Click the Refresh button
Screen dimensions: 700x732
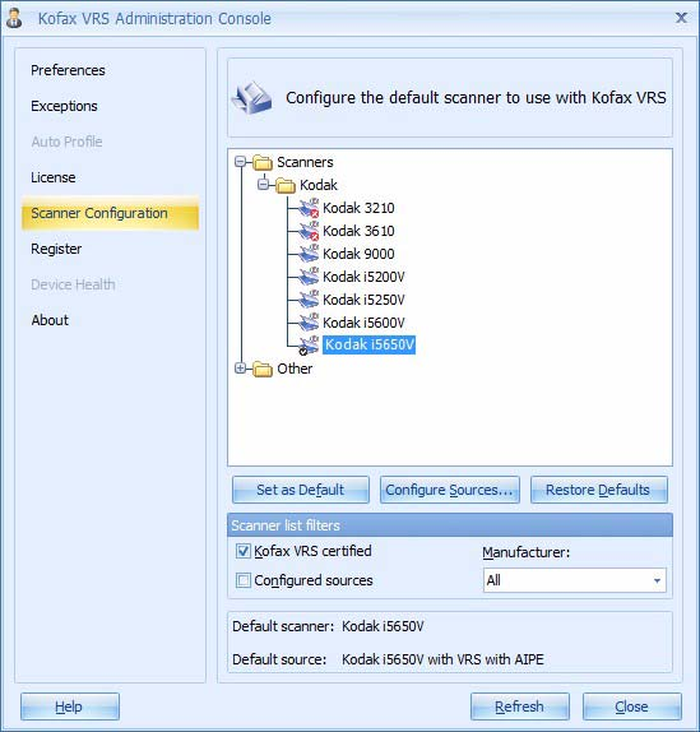520,707
